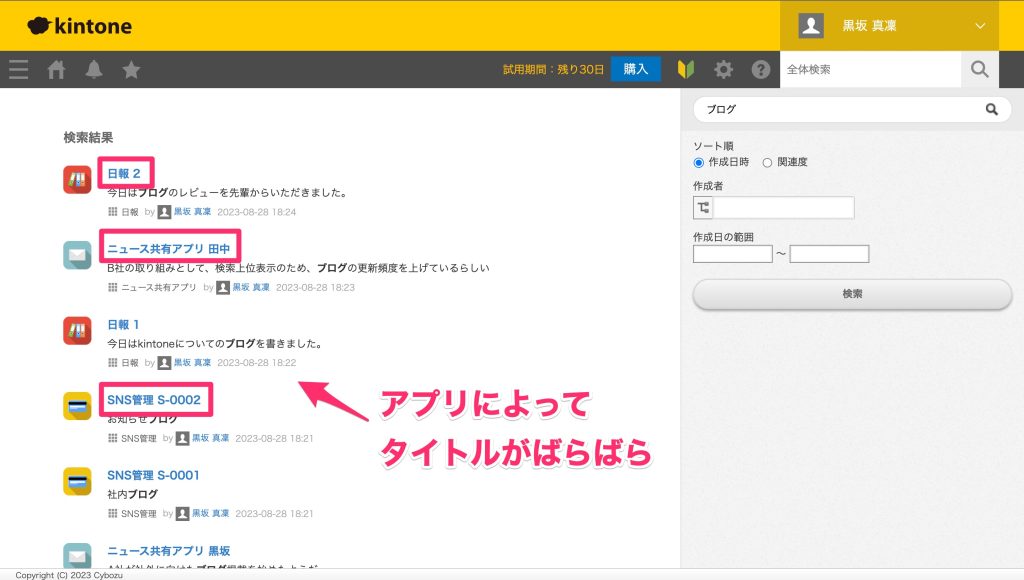Click the 18:21 timestamp in the S-0001 result

pos(274,513)
